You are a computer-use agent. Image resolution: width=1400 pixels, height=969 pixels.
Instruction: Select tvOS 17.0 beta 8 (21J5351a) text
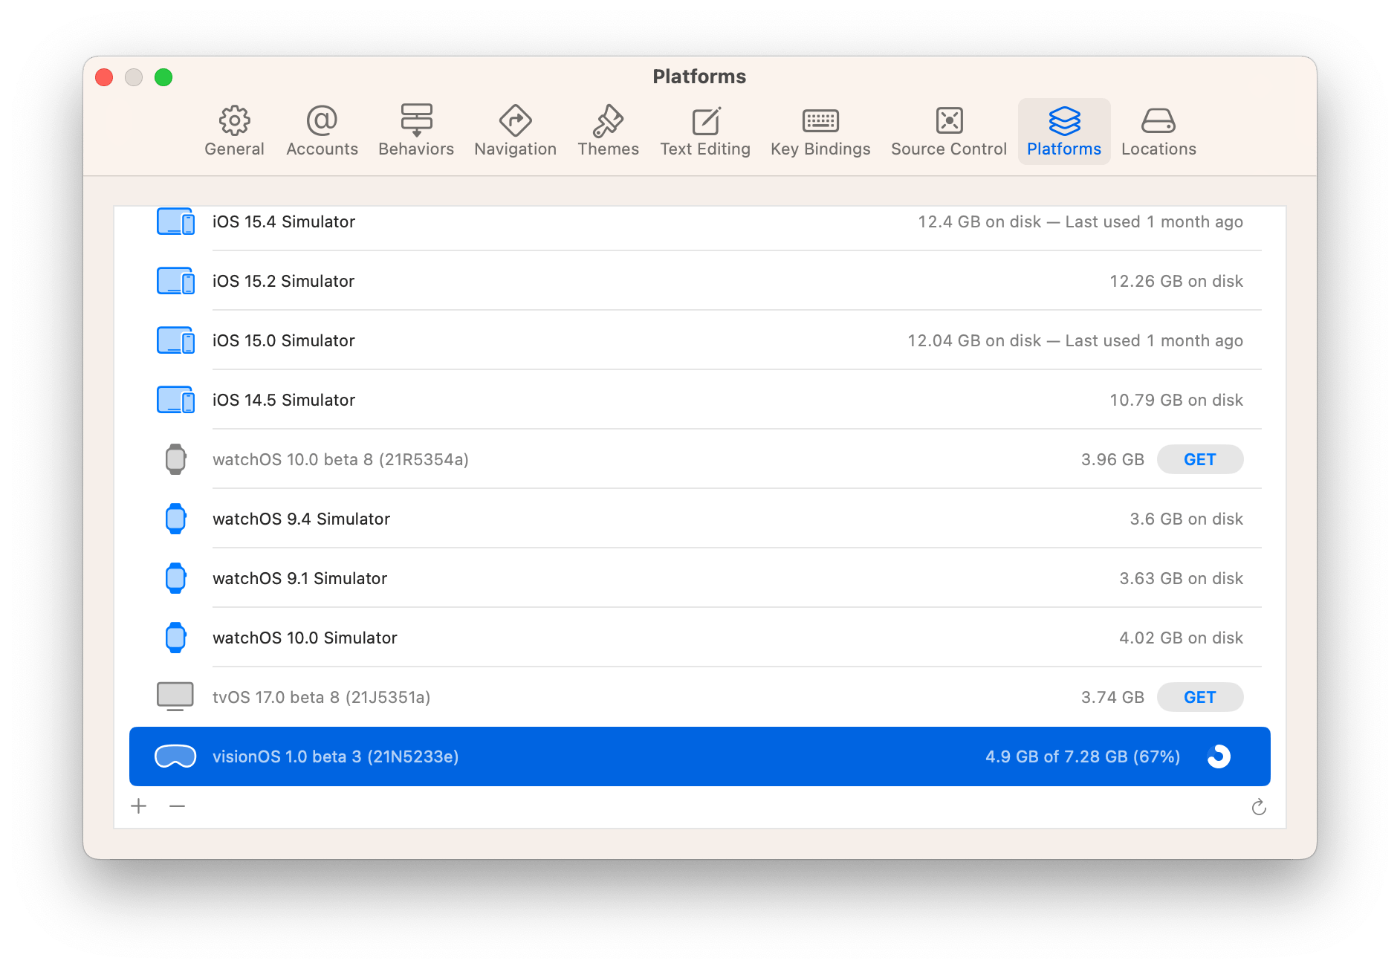click(x=322, y=697)
